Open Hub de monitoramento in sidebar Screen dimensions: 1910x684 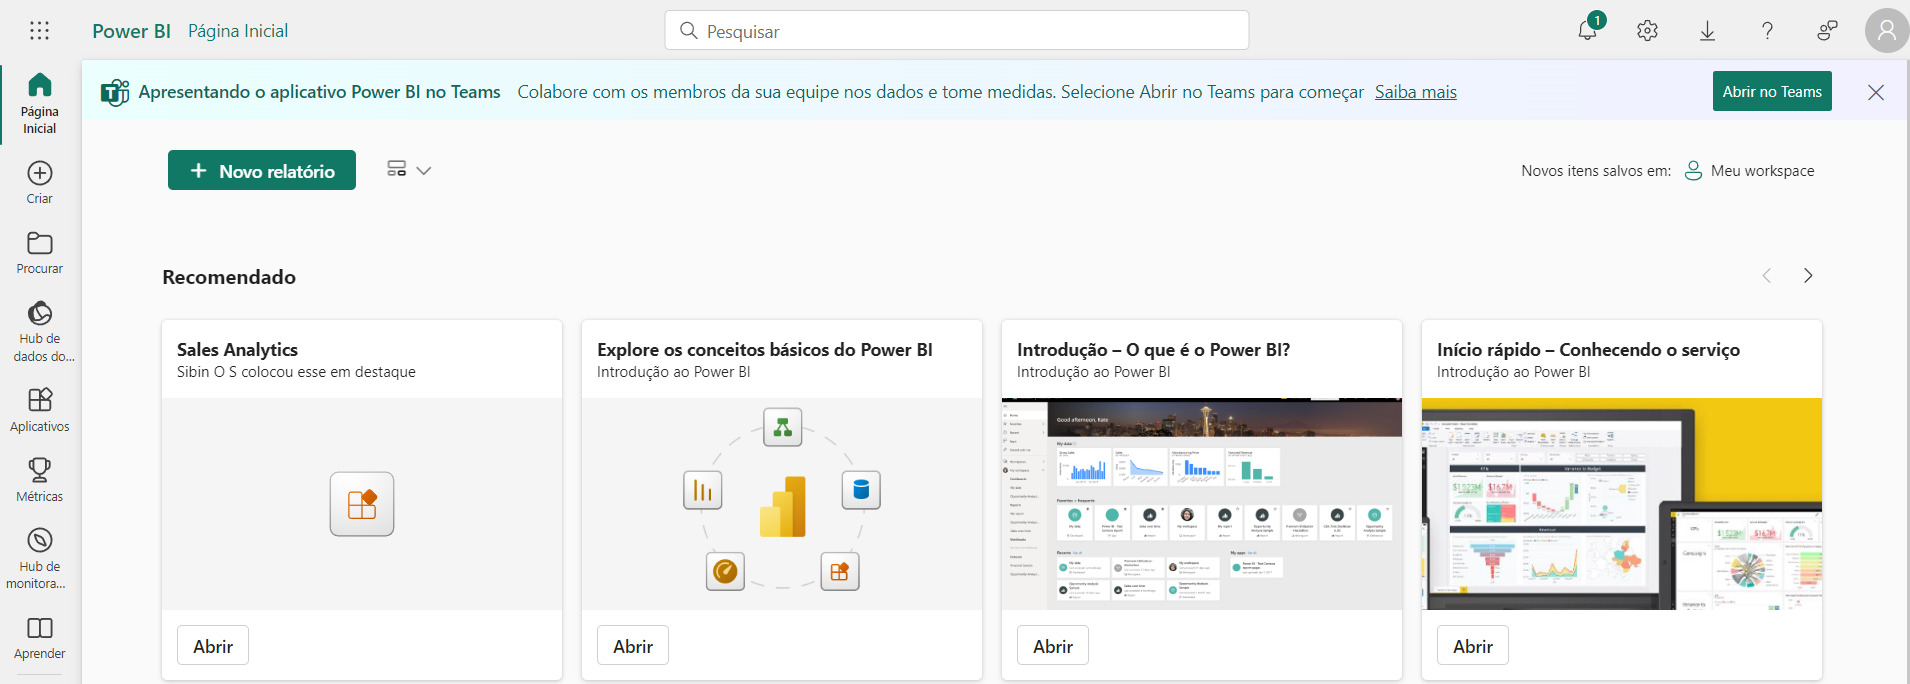click(40, 559)
